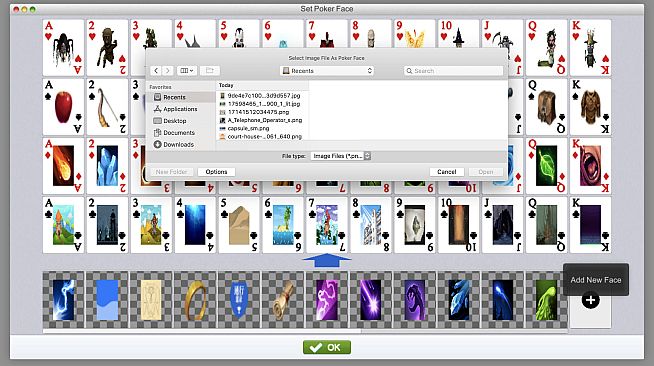Select the 6 of Clubs island card
The height and width of the screenshot is (366, 654).
[283, 225]
